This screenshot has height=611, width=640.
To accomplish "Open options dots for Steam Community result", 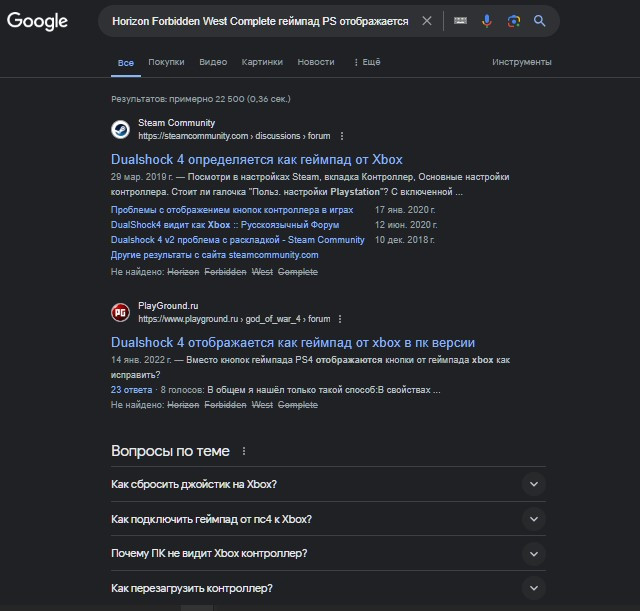I will pyautogui.click(x=342, y=136).
